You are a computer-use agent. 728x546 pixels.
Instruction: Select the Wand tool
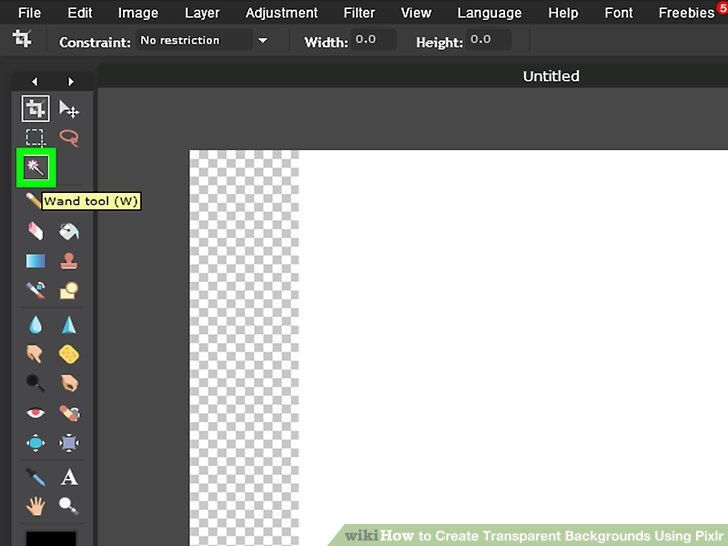click(x=36, y=168)
